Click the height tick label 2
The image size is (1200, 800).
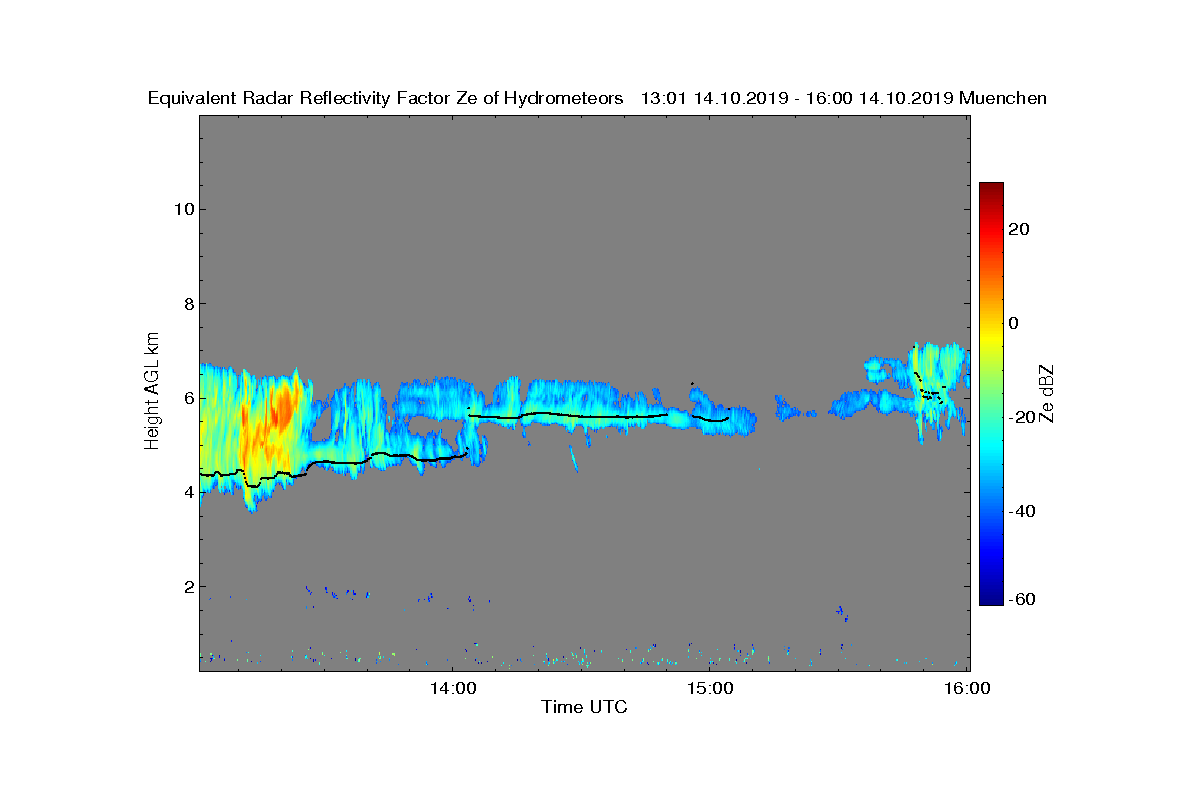(187, 586)
